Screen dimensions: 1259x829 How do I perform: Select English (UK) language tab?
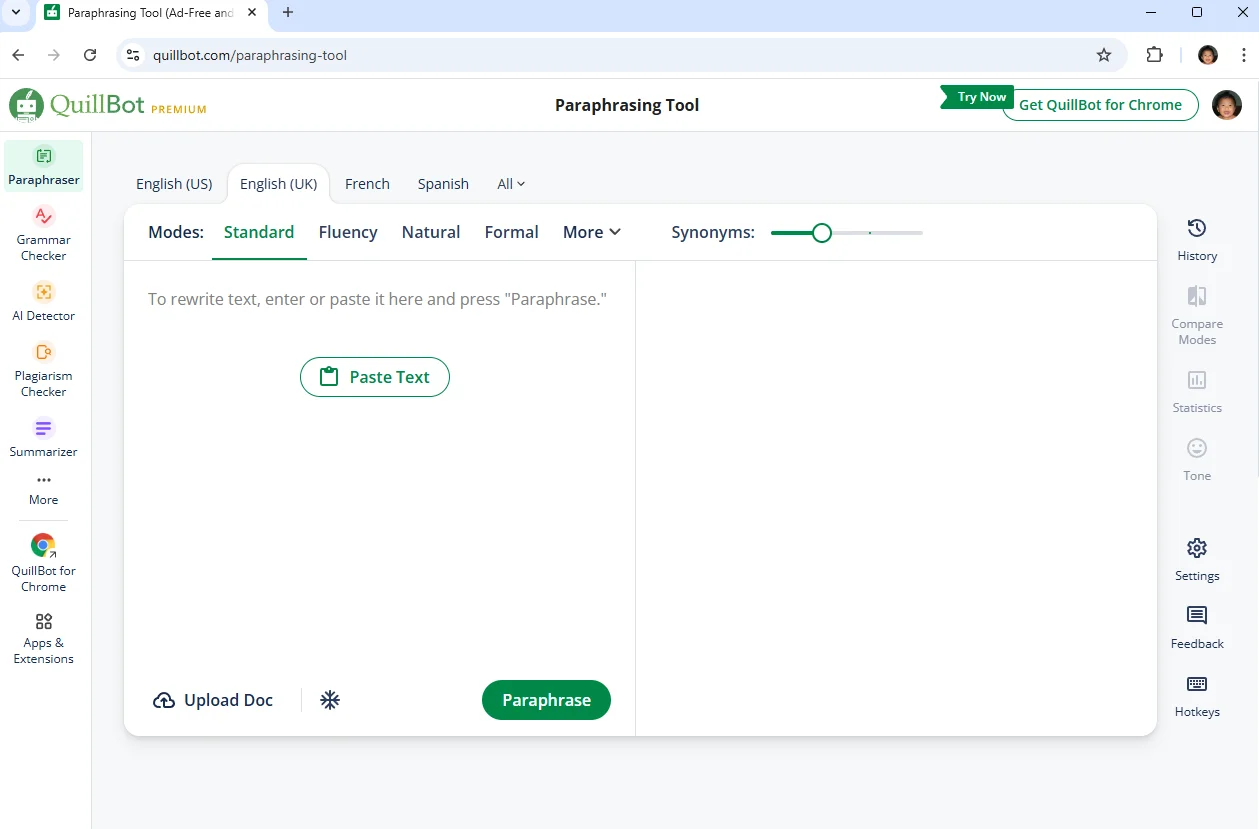[x=279, y=184]
